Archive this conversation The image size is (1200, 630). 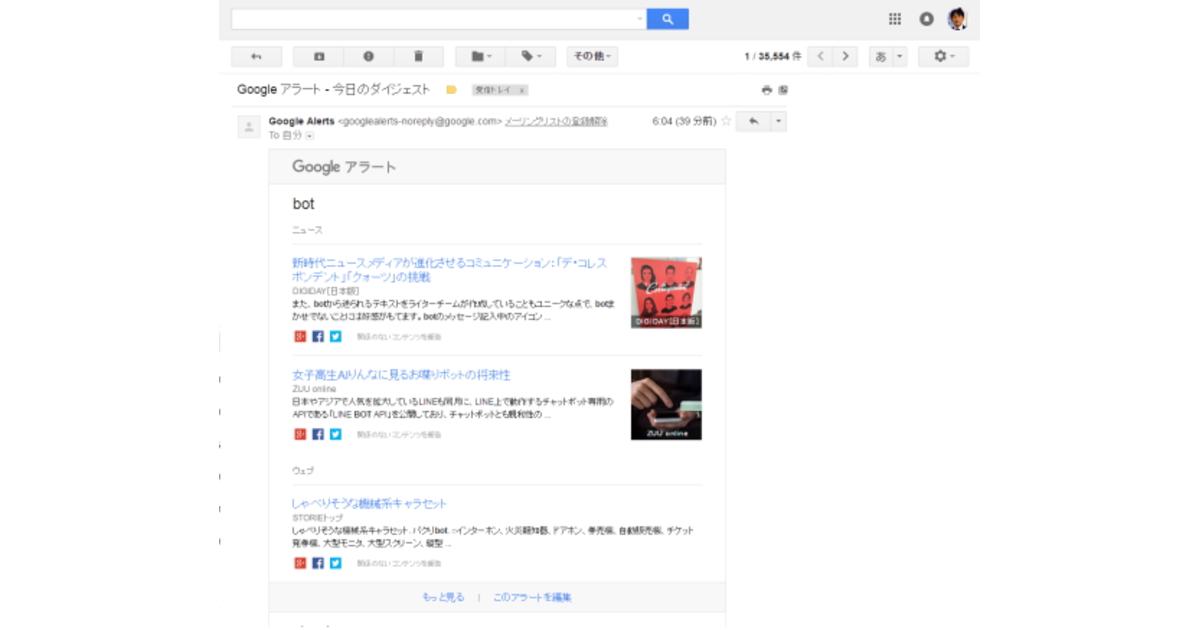(x=319, y=57)
